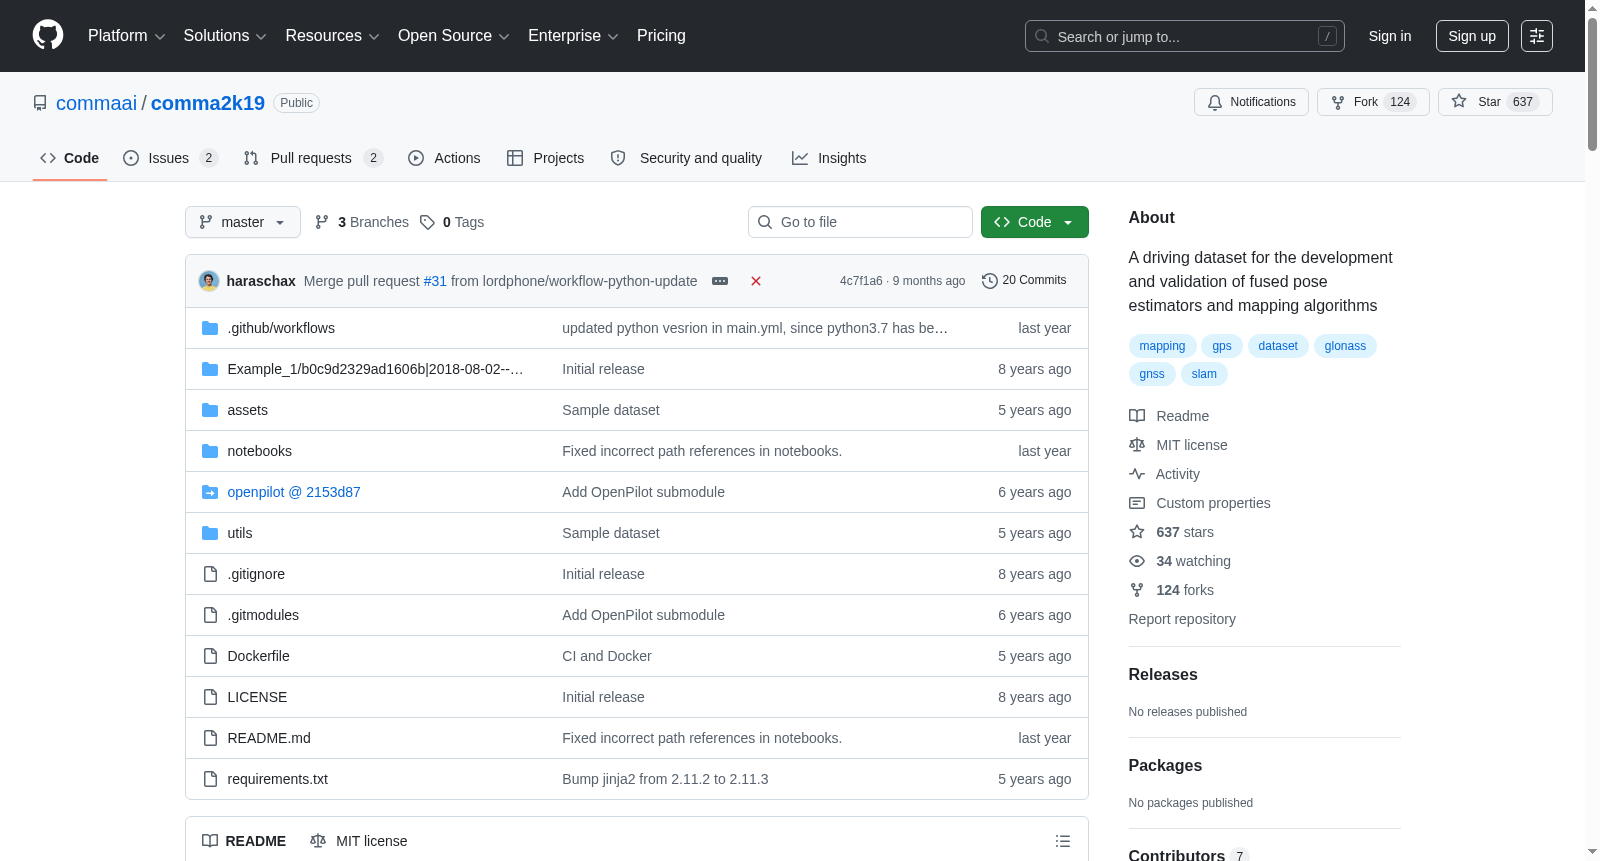The width and height of the screenshot is (1600, 861).
Task: Open the 20 Commits history link
Action: pos(1024,281)
